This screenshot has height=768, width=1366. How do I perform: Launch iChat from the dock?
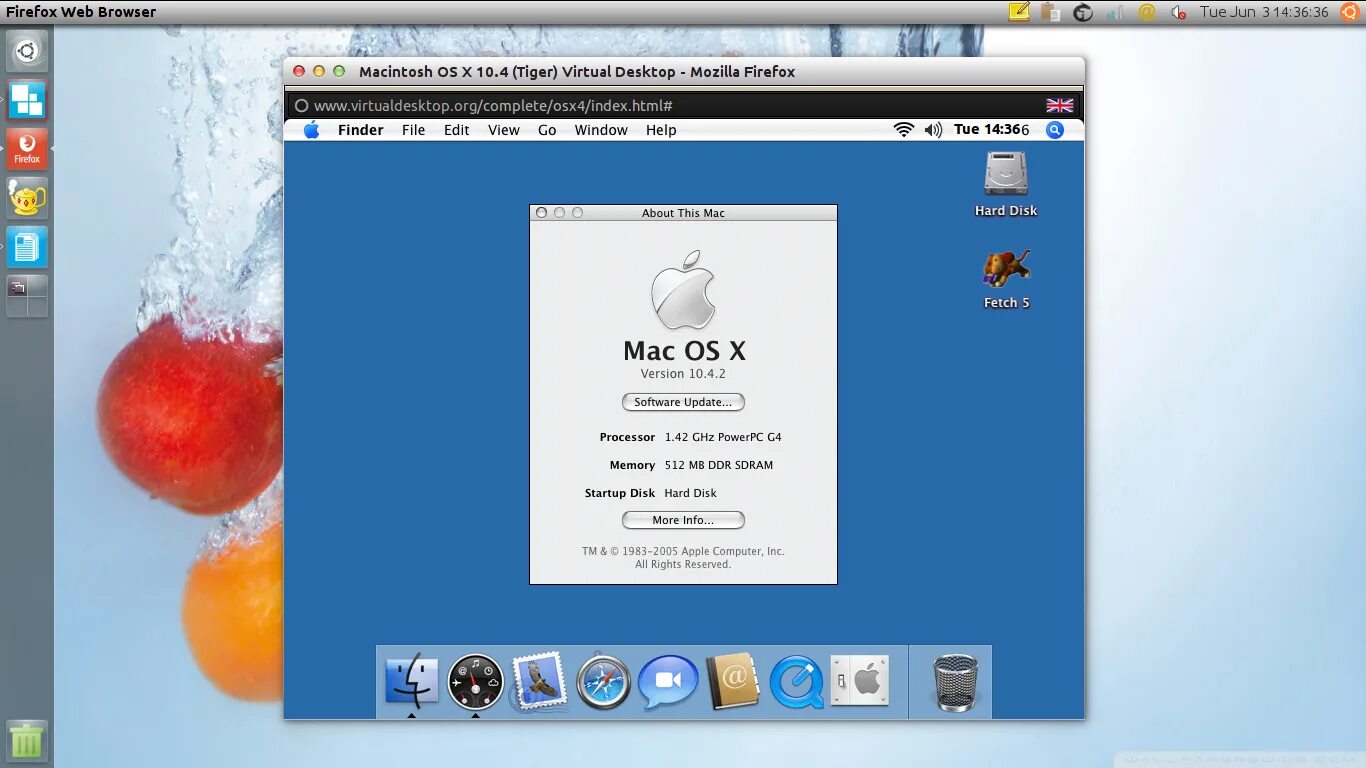pos(668,682)
